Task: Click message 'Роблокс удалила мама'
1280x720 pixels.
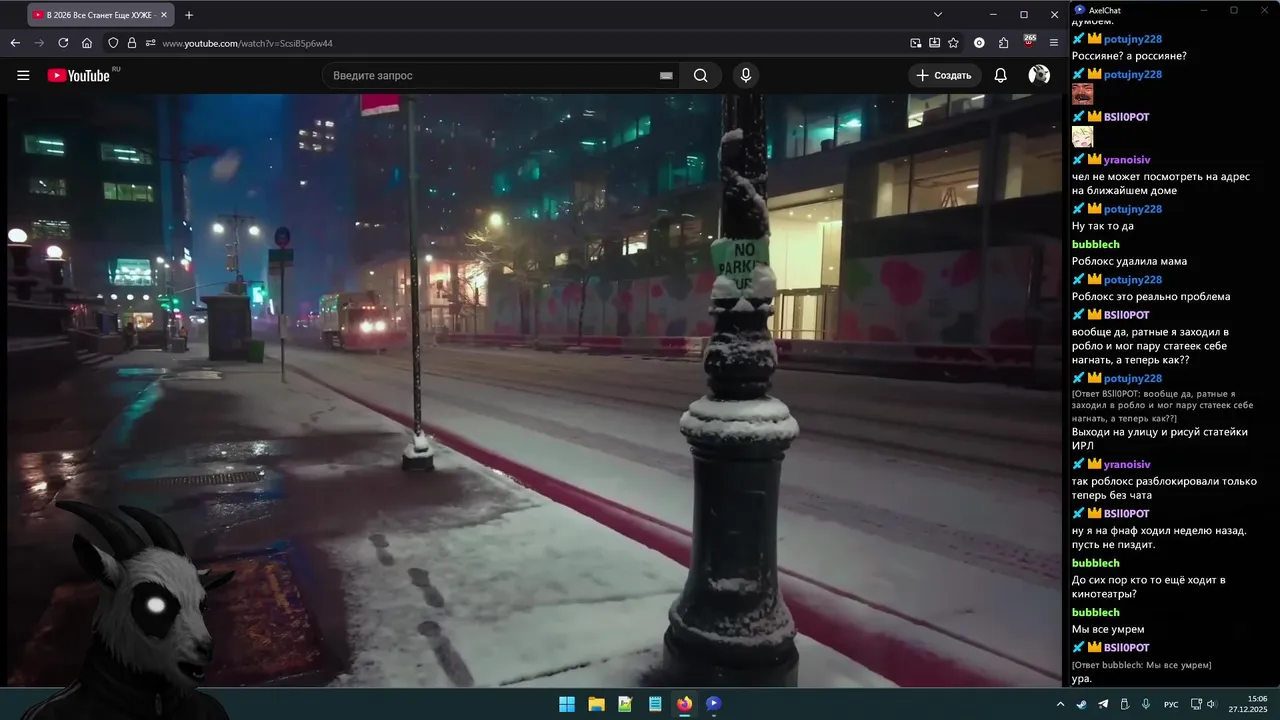Action: coord(1129,261)
